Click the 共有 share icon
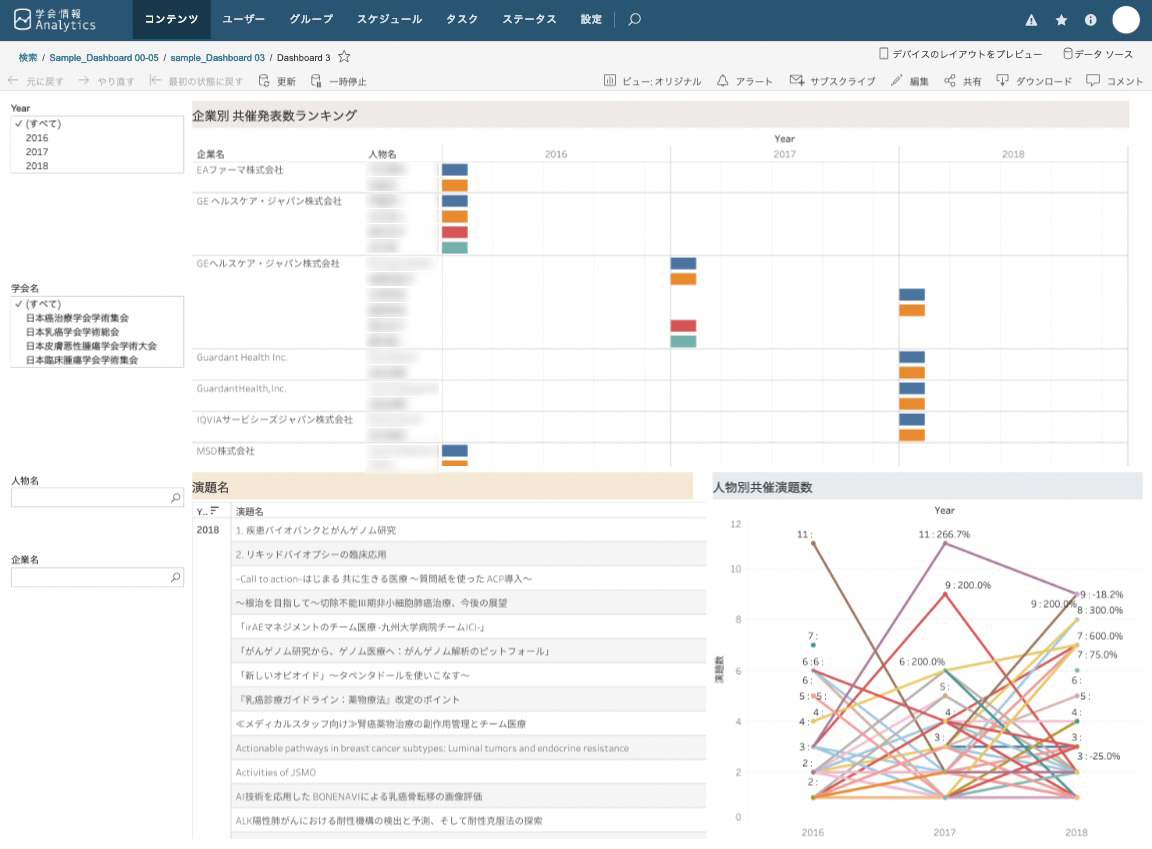 click(950, 81)
